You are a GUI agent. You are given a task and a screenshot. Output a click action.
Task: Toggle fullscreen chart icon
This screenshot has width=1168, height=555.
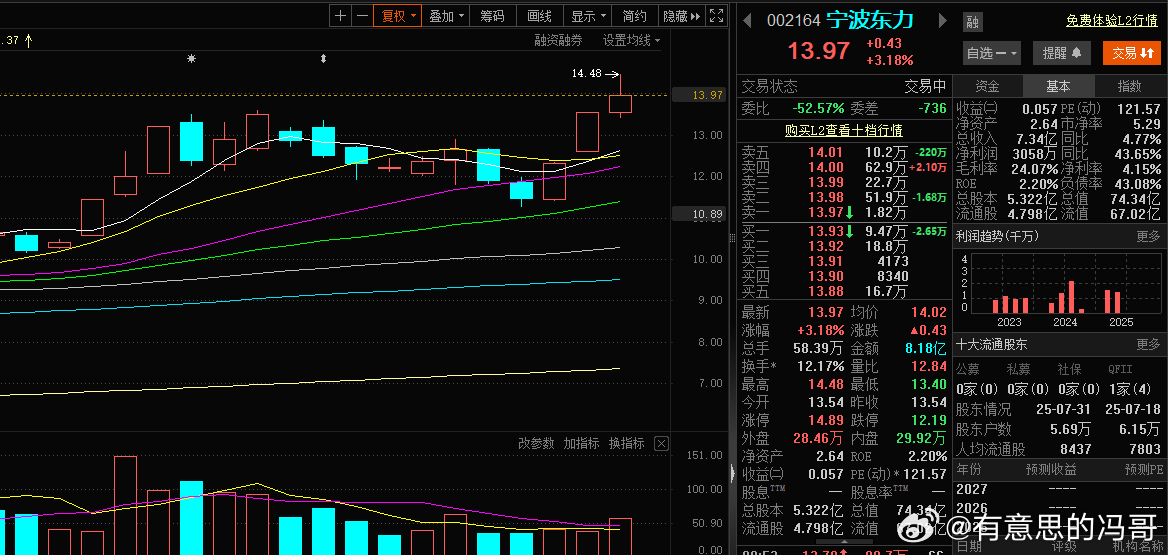[716, 16]
